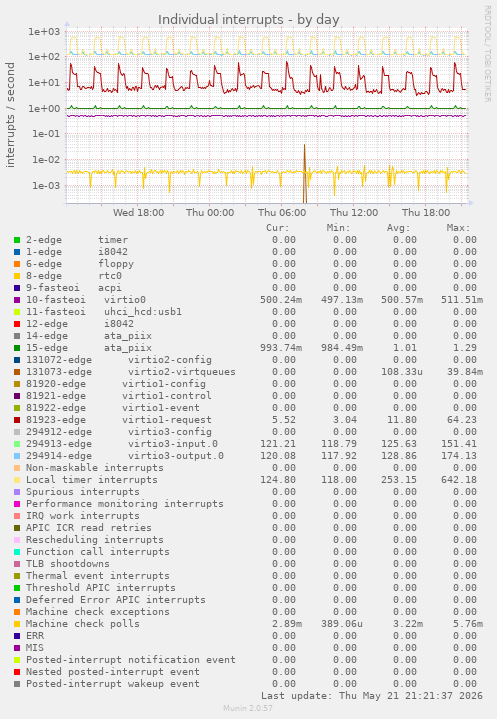Viewport: 497px width, 719px height.
Task: Click the graph title Individual interrupts - by day
Action: click(x=248, y=20)
